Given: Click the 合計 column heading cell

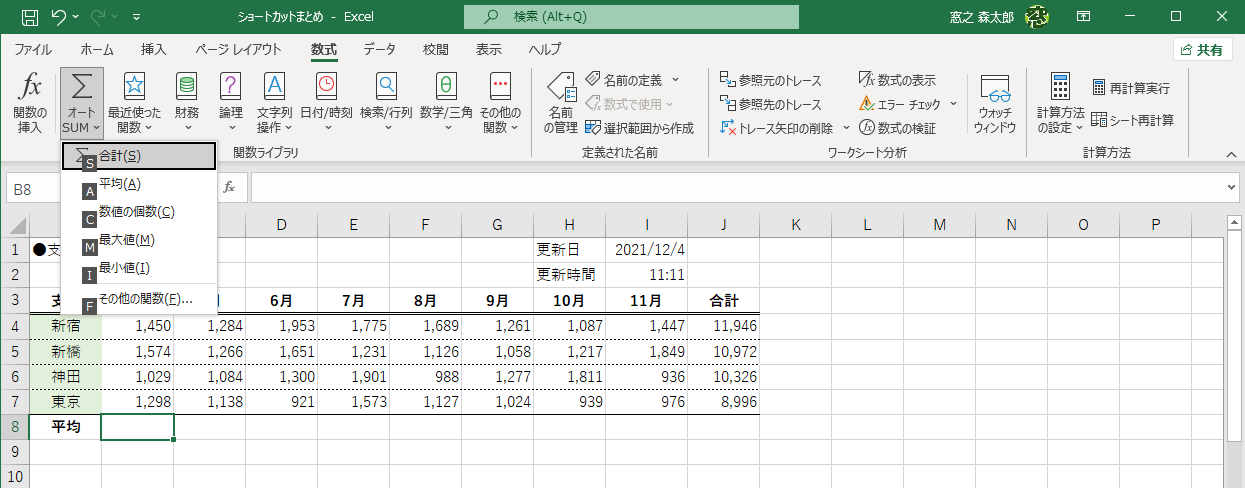Looking at the screenshot, I should tap(724, 300).
